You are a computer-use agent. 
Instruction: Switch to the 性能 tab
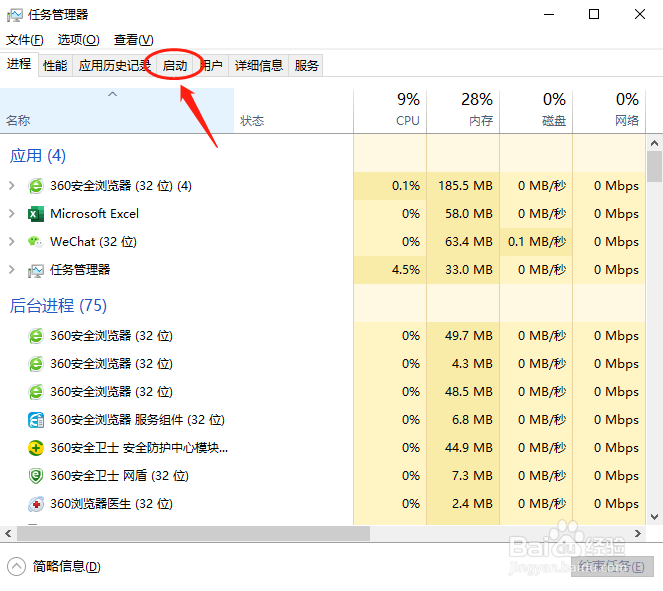click(x=55, y=66)
